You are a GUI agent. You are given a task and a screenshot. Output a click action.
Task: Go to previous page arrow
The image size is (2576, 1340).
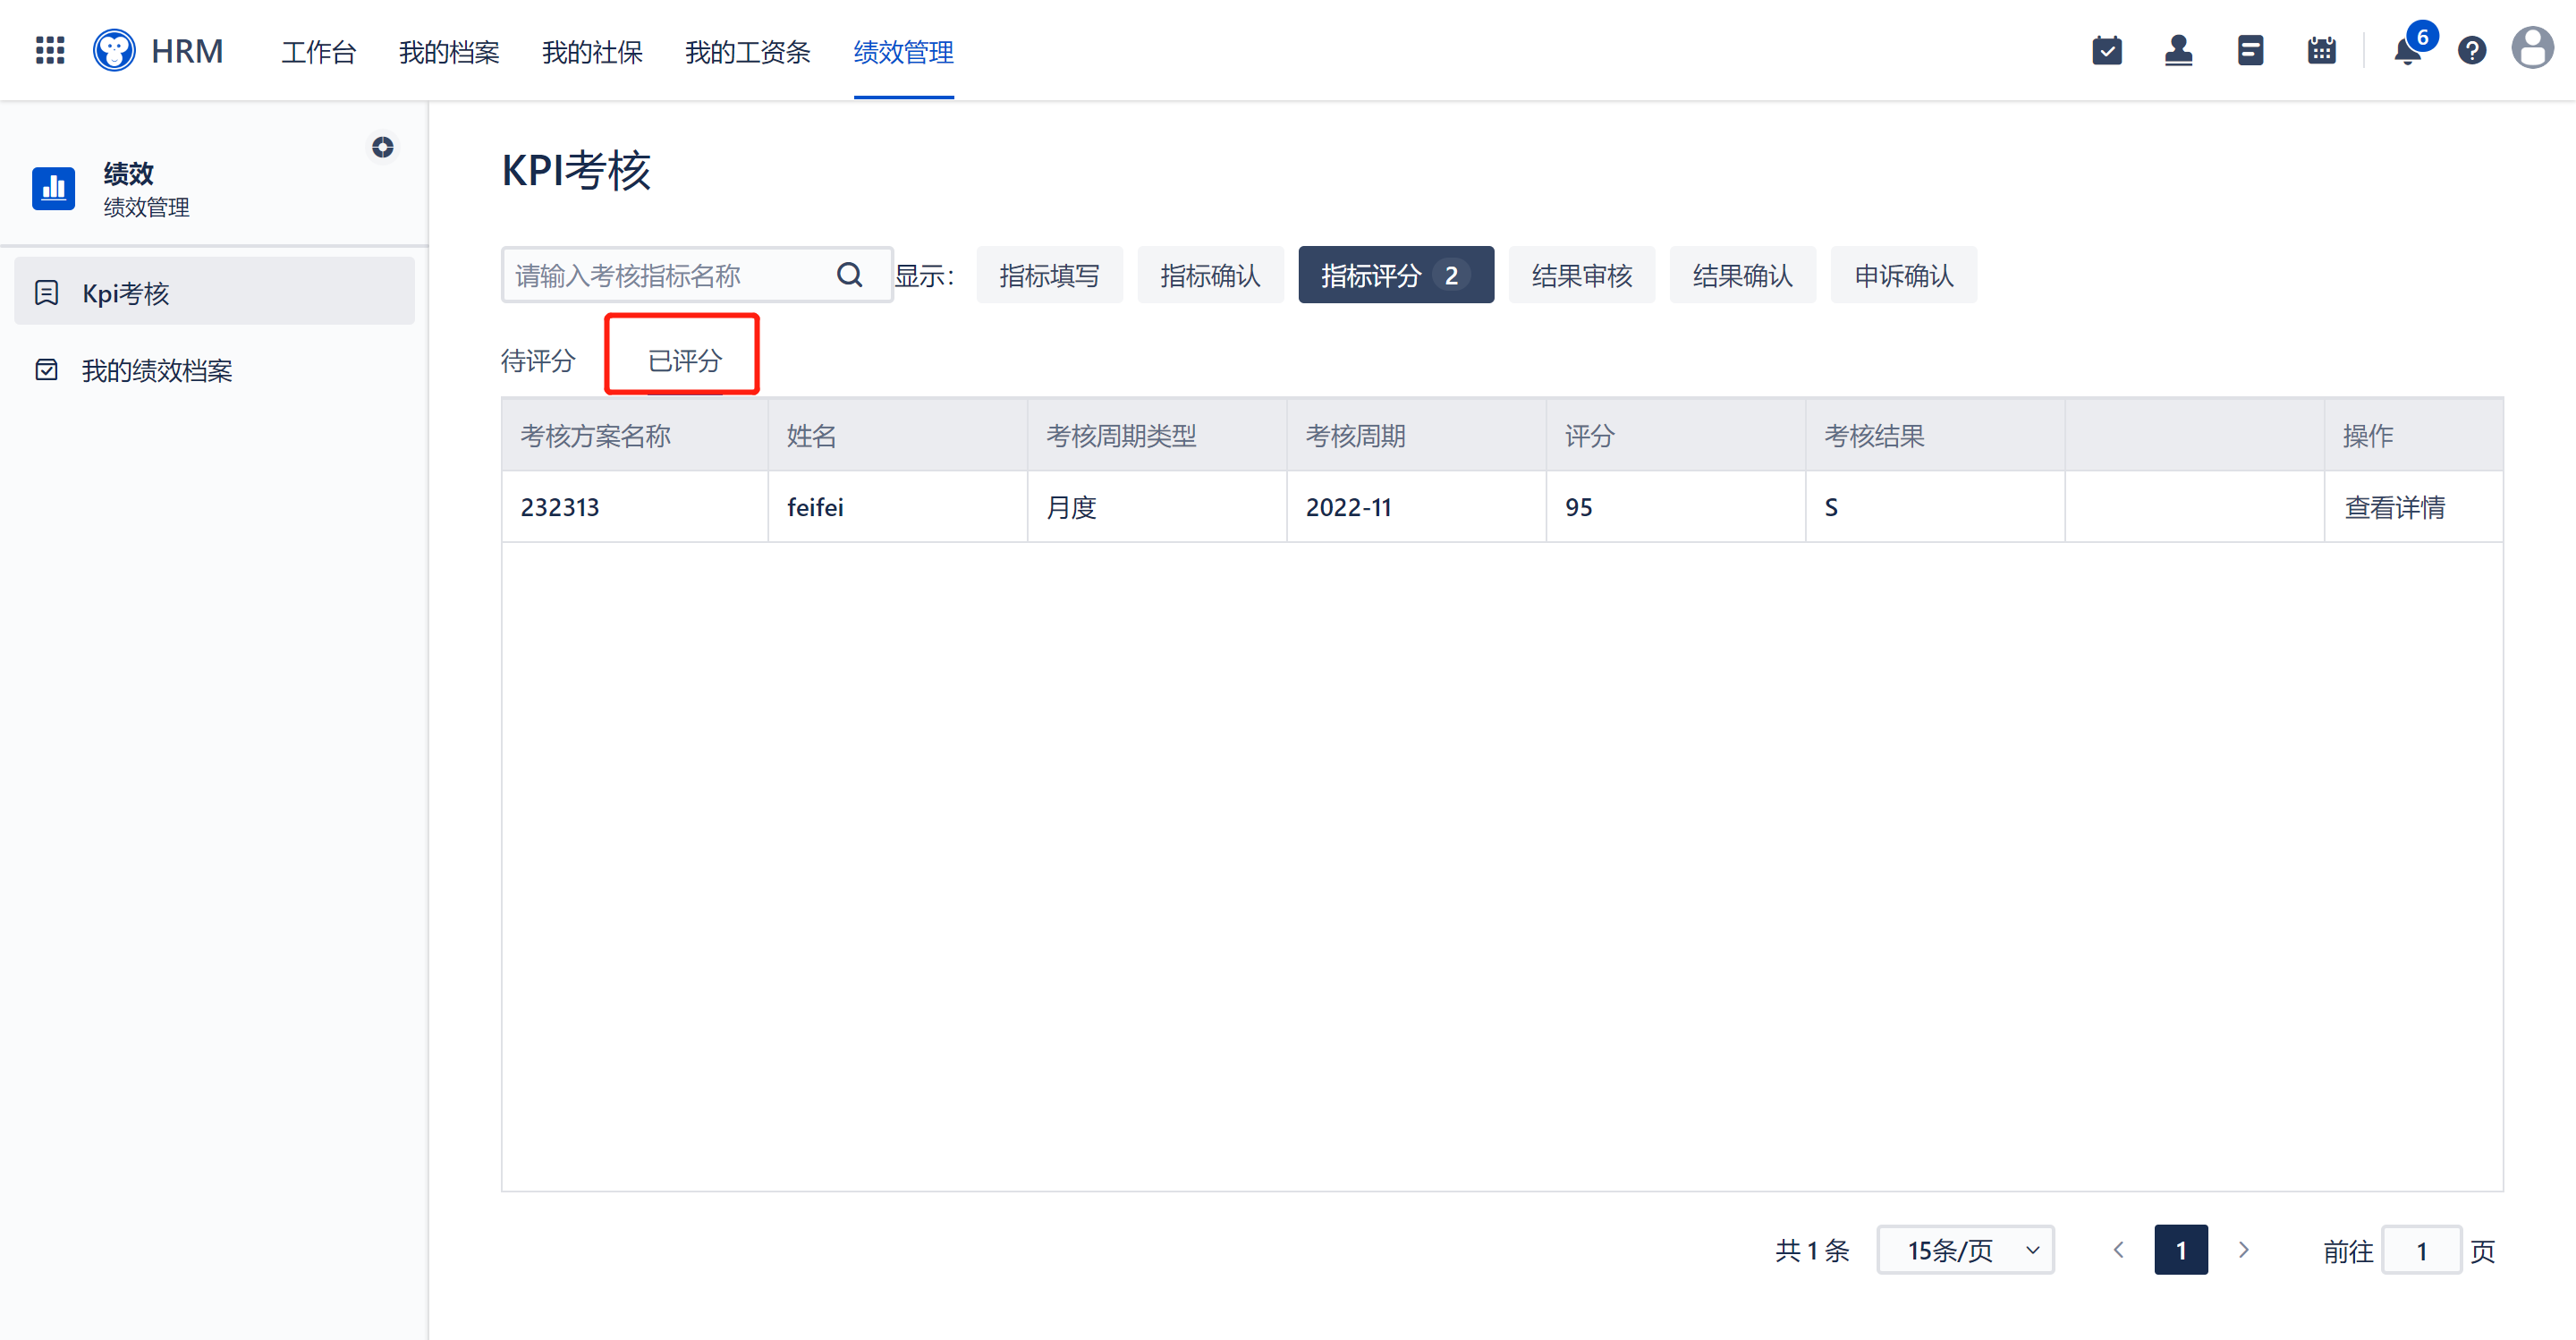click(2118, 1250)
